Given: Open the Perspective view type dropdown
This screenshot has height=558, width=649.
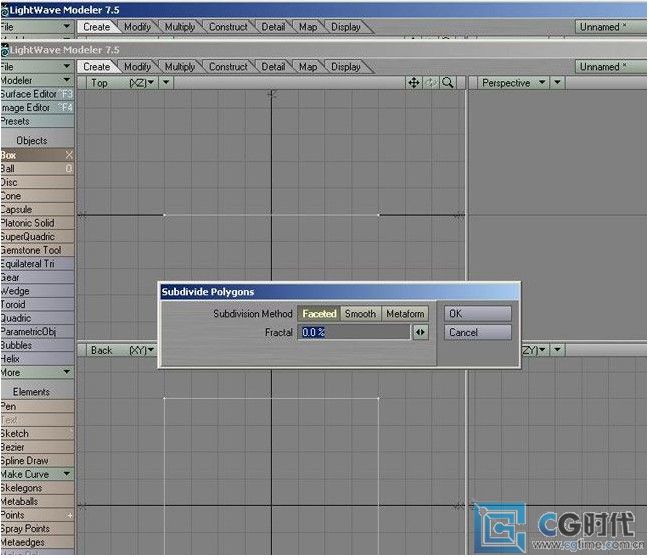Looking at the screenshot, I should (x=513, y=83).
